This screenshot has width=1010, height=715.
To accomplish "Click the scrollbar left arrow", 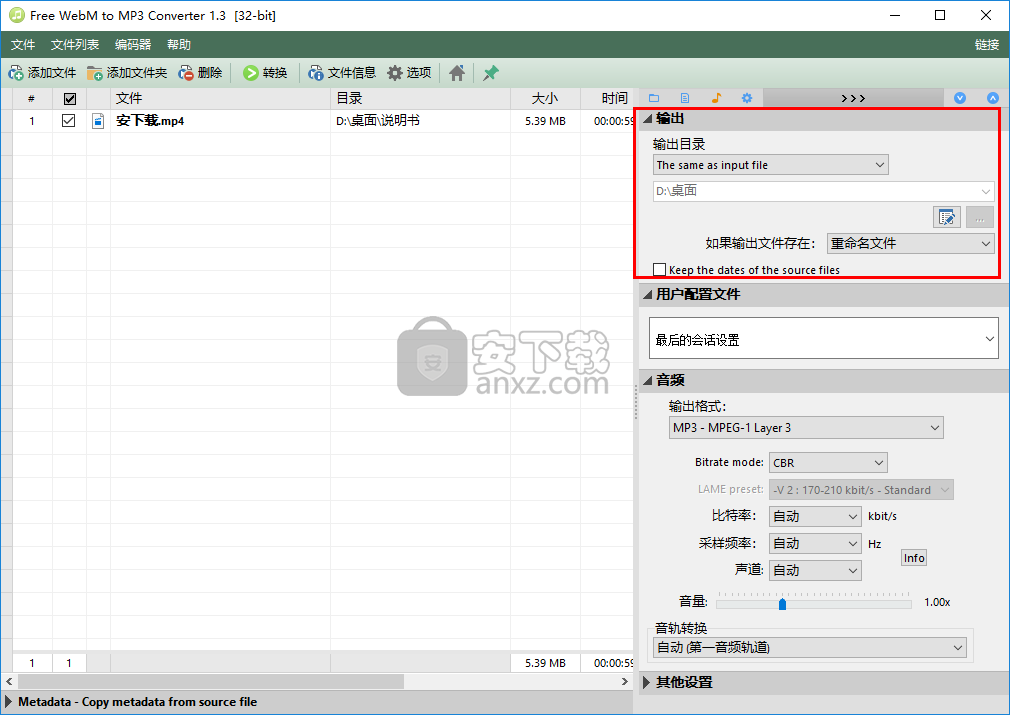I will click(x=9, y=681).
